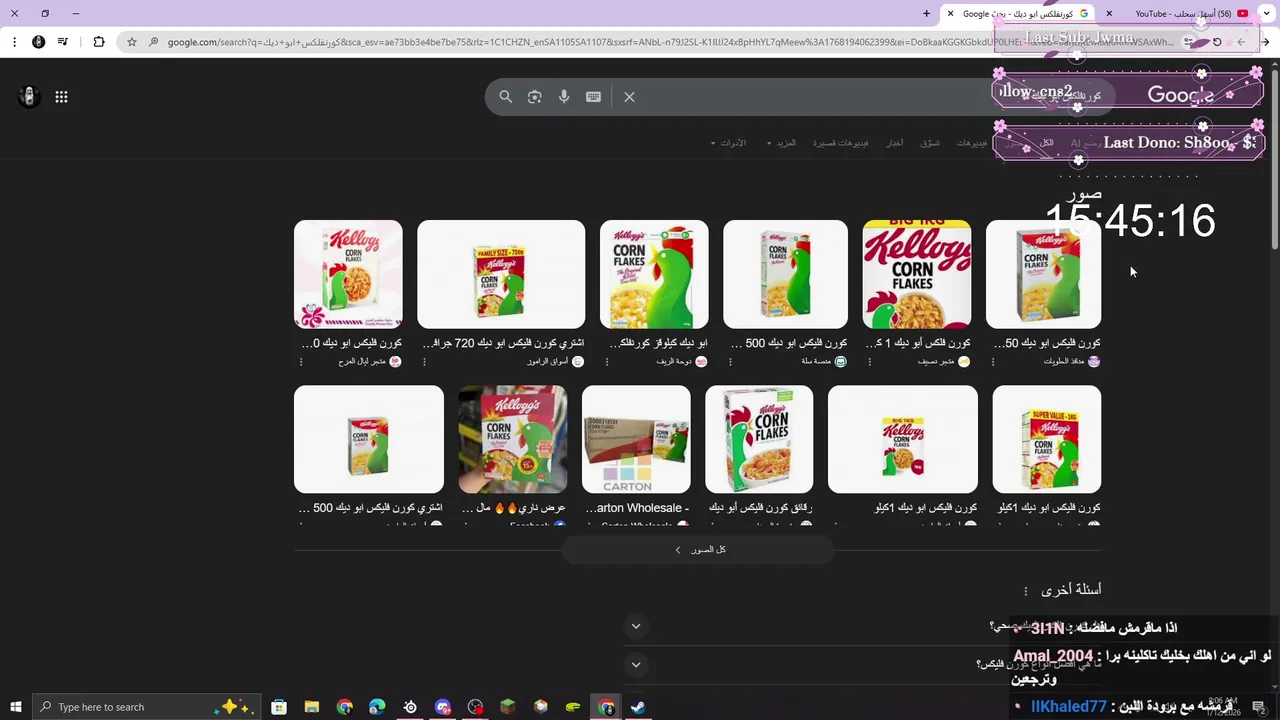Open the متجر نصيف source link
The height and width of the screenshot is (720, 1280).
[x=943, y=361]
